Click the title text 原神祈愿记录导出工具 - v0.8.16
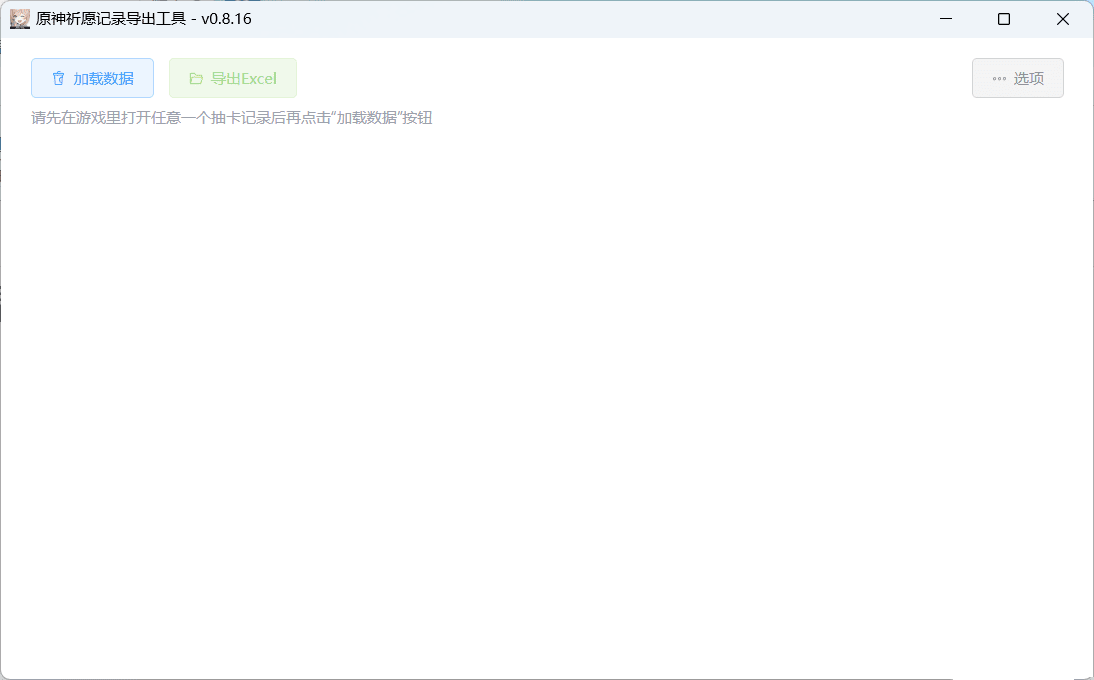Screen dimensions: 1094x680 (x=144, y=19)
